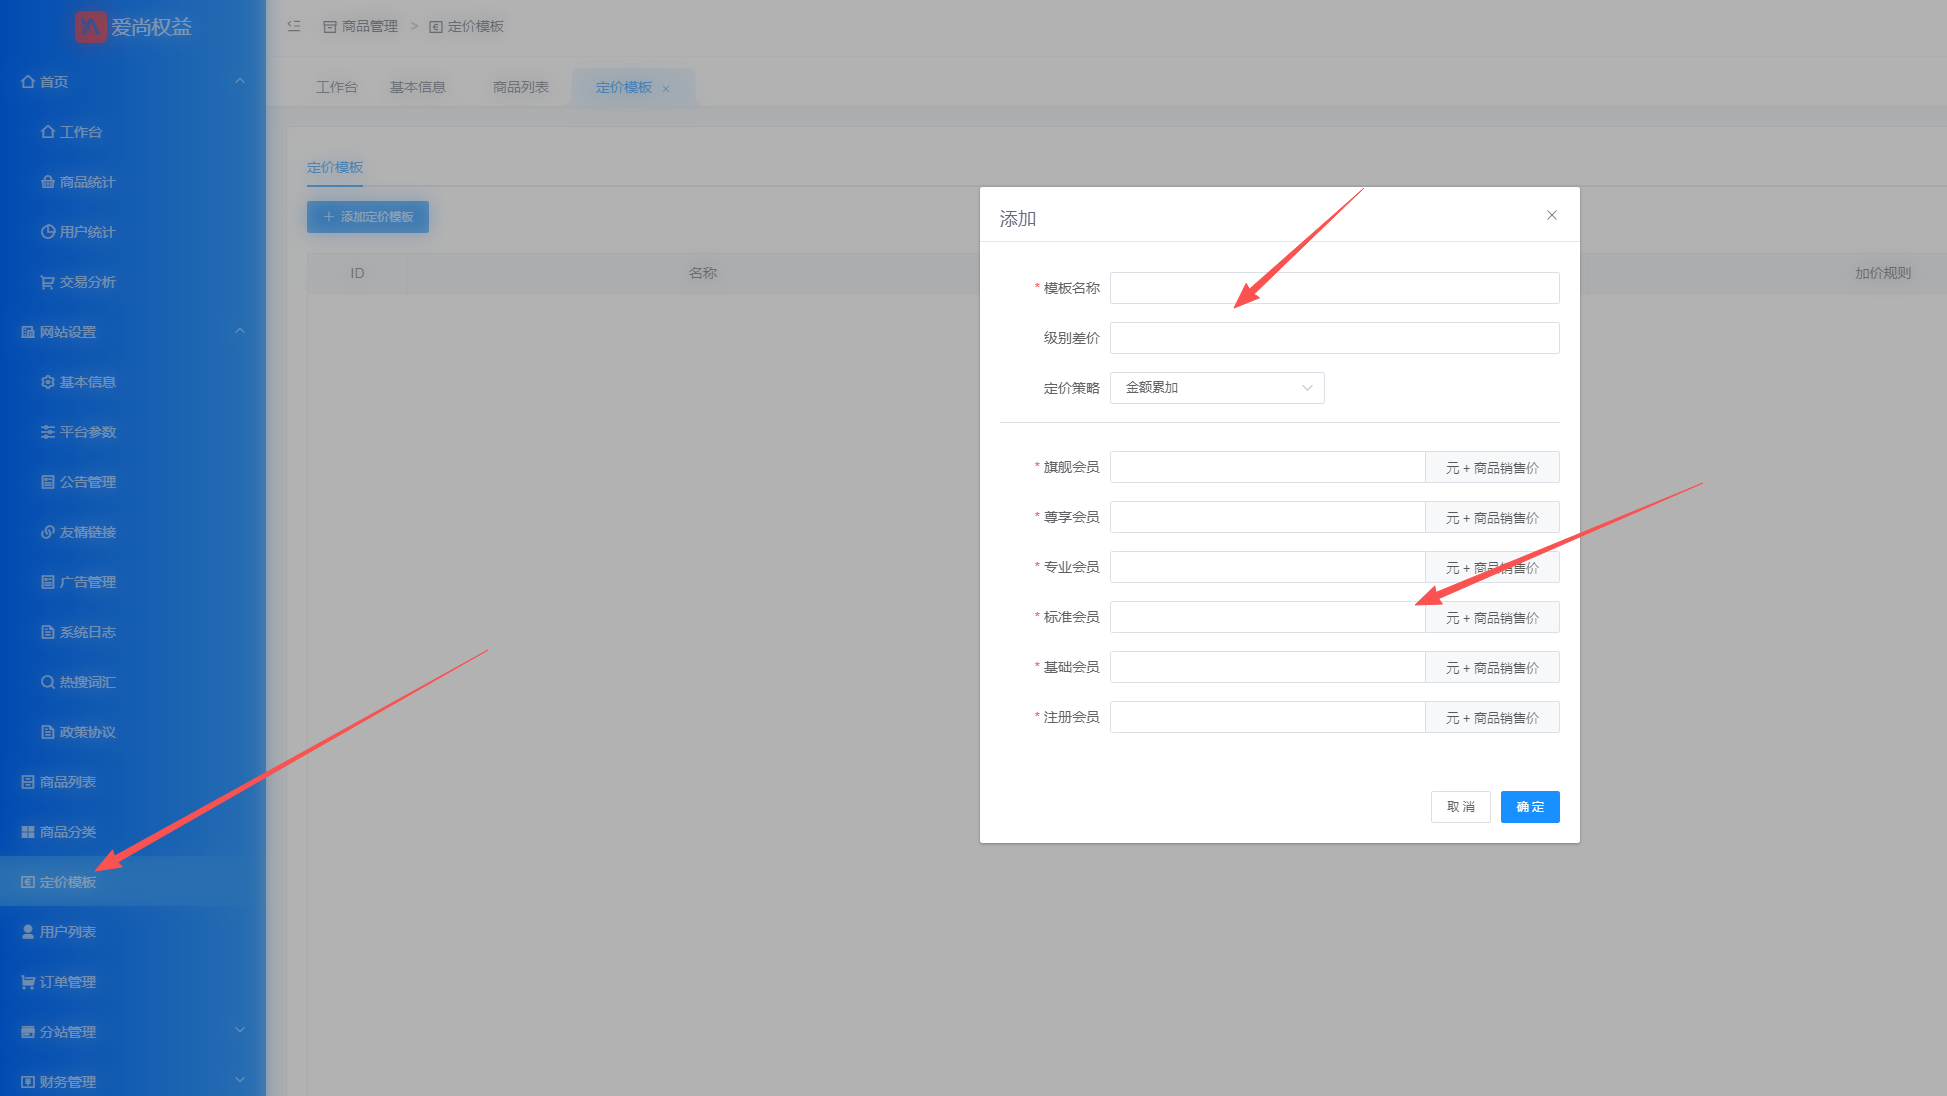Click the 友情链接 link icon
The height and width of the screenshot is (1096, 1947).
tap(47, 532)
